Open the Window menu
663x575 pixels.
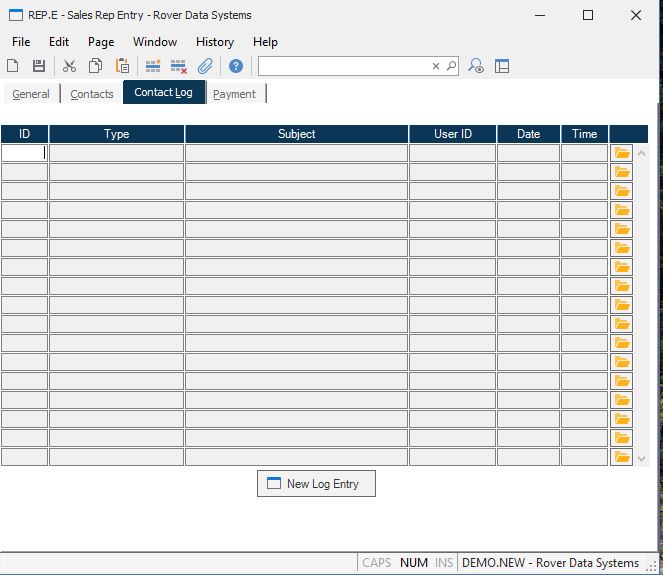(155, 42)
